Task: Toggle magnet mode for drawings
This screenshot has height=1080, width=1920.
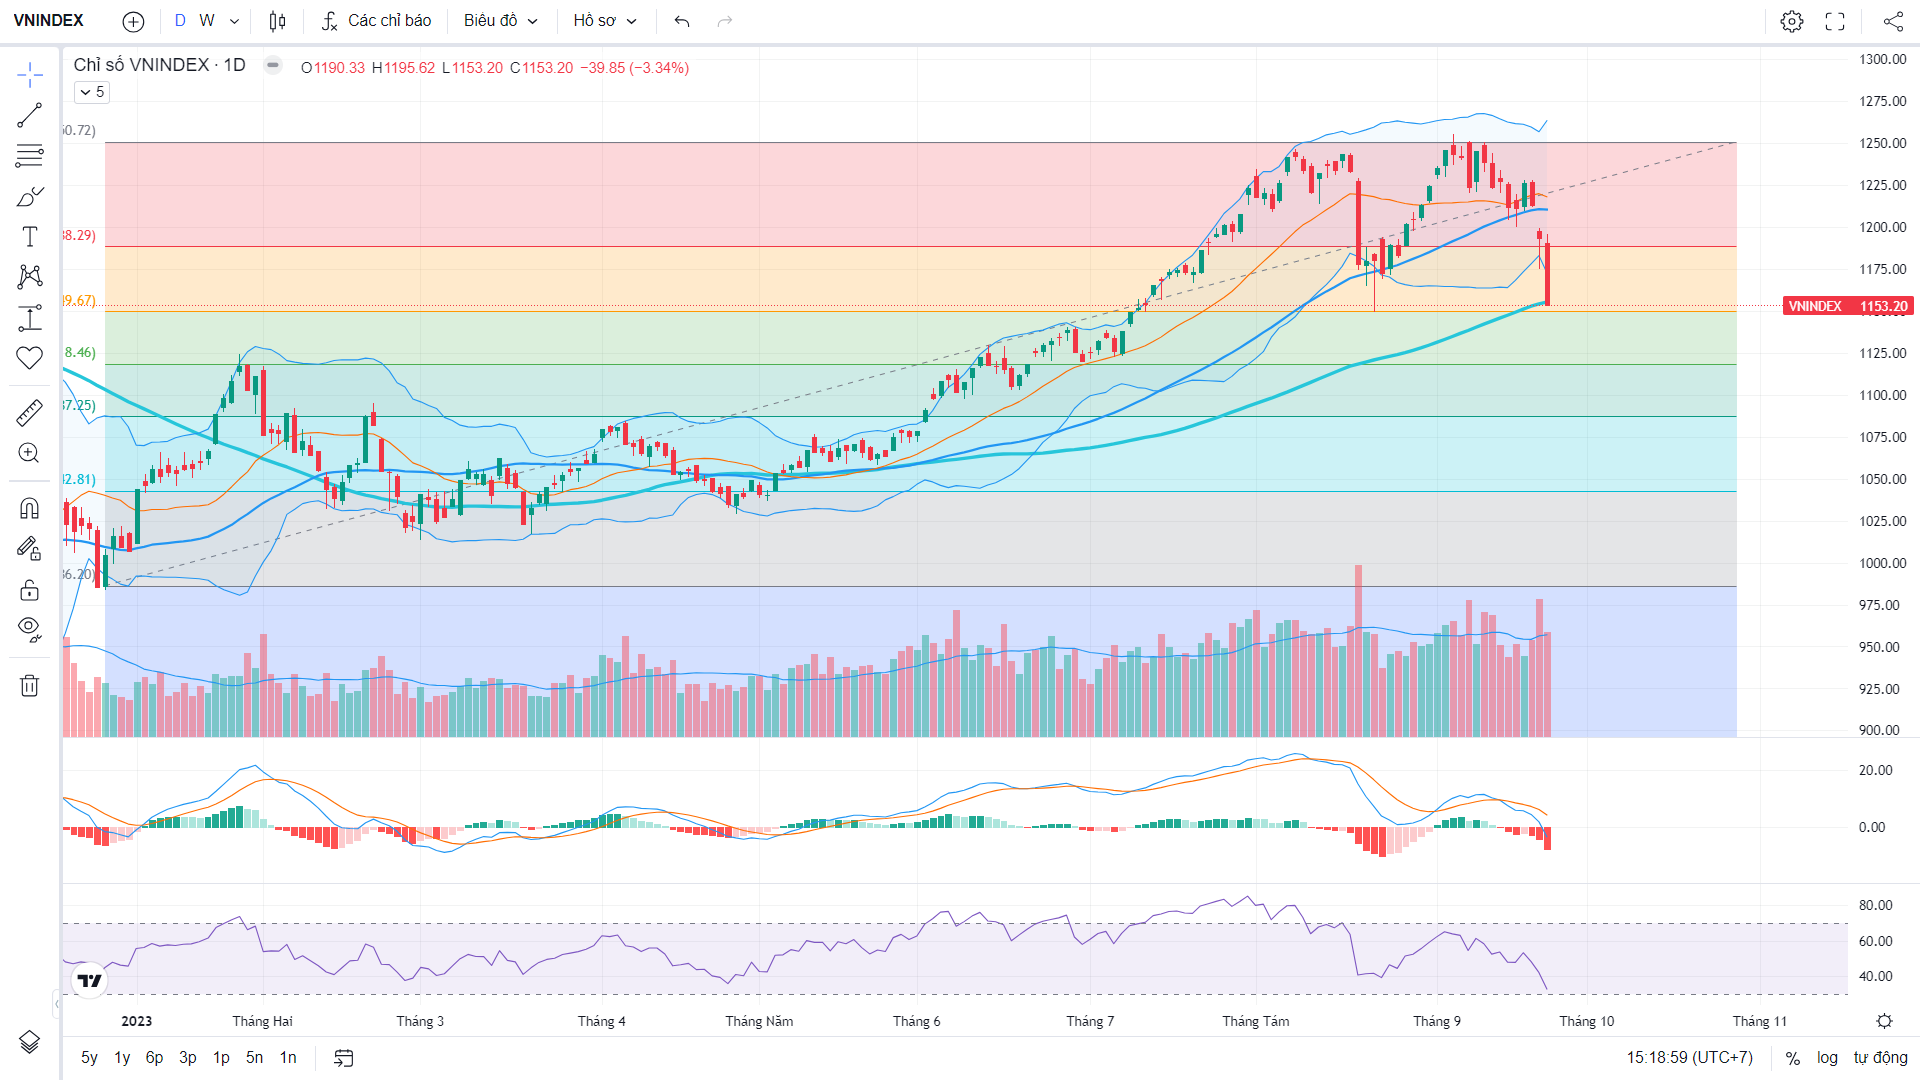Action: point(30,508)
